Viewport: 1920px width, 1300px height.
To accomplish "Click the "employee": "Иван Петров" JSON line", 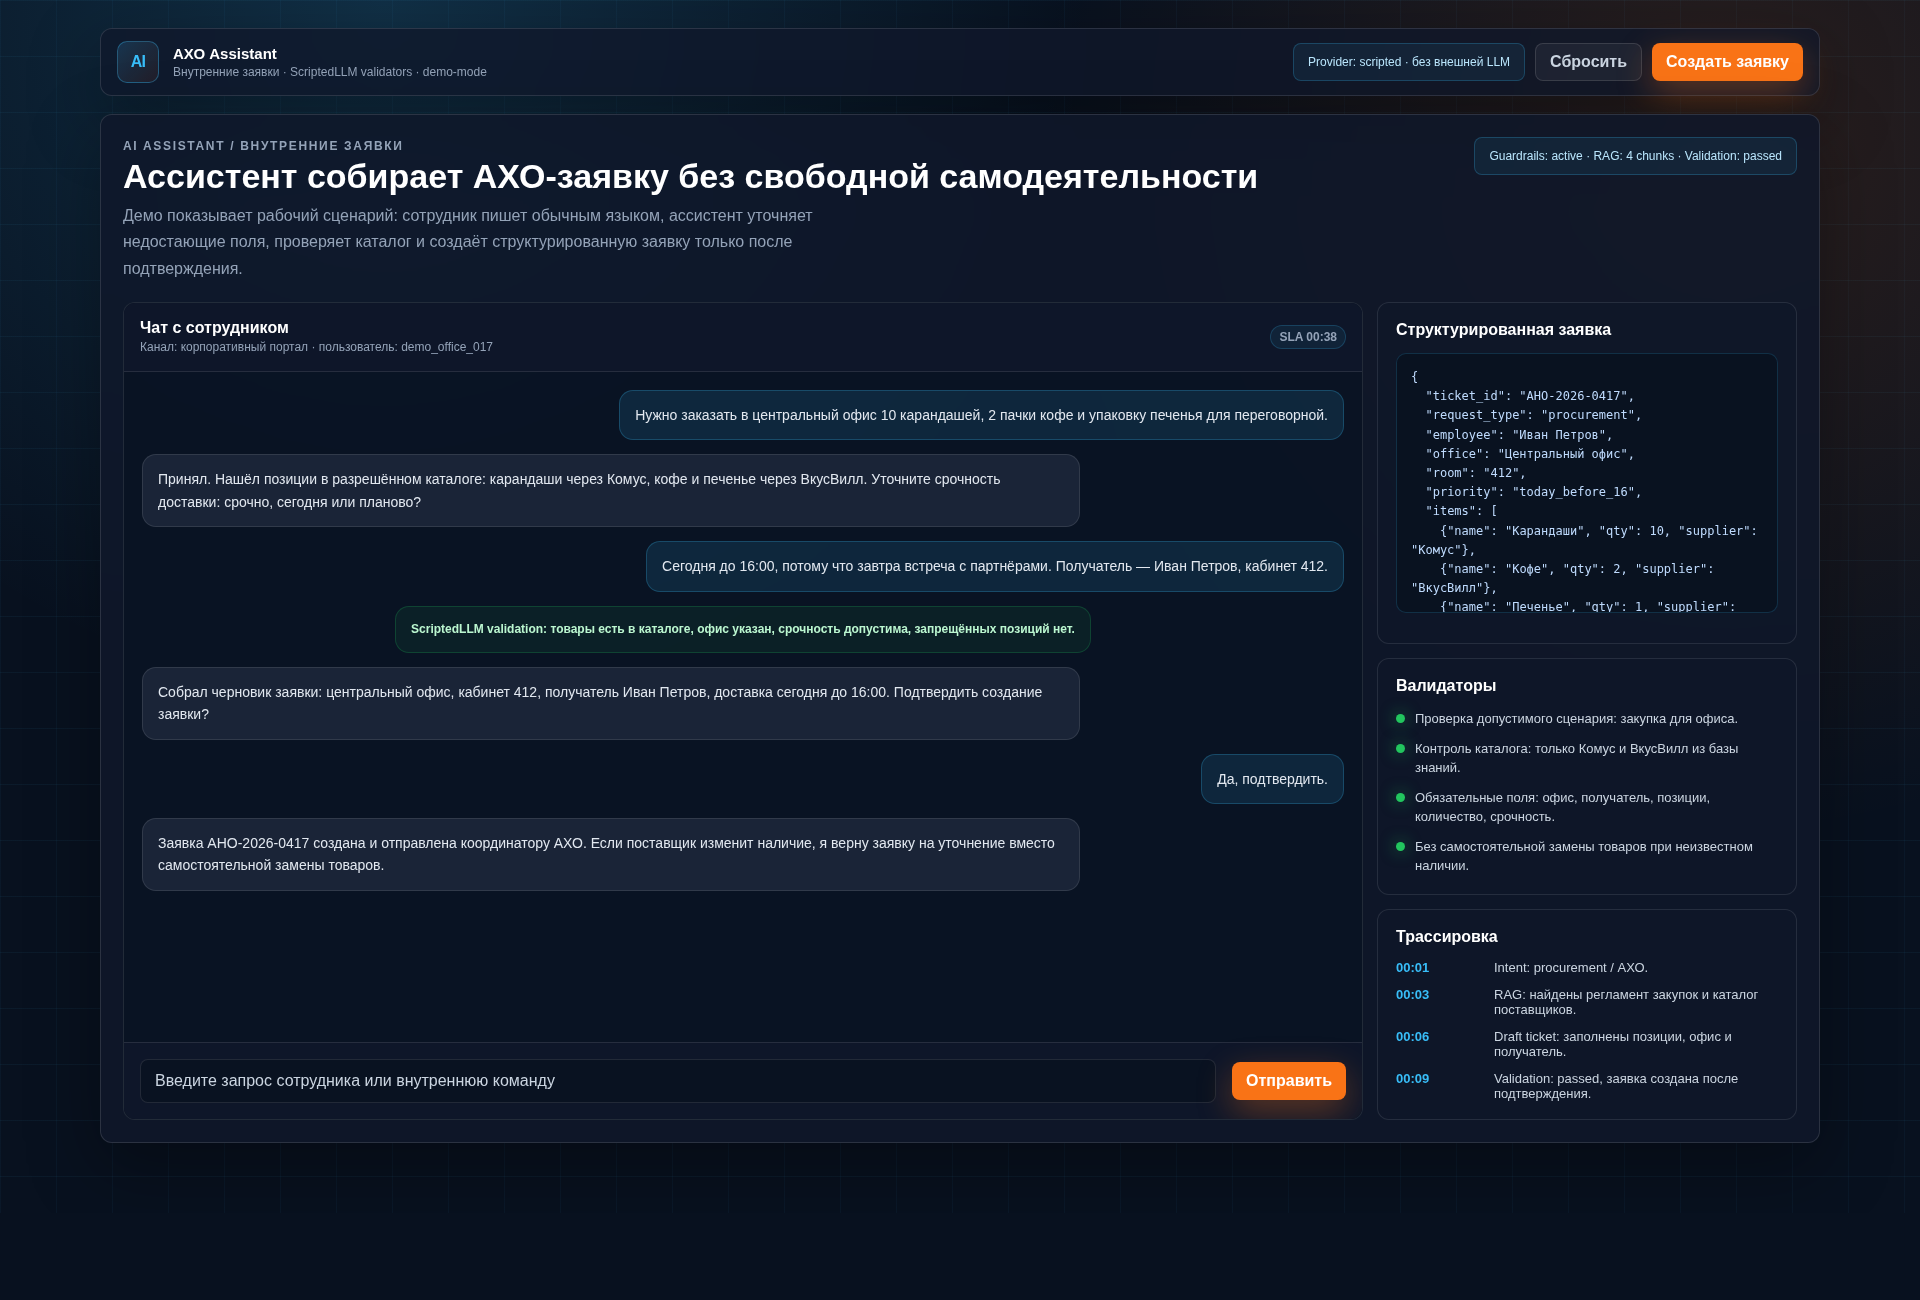I will tap(1519, 435).
